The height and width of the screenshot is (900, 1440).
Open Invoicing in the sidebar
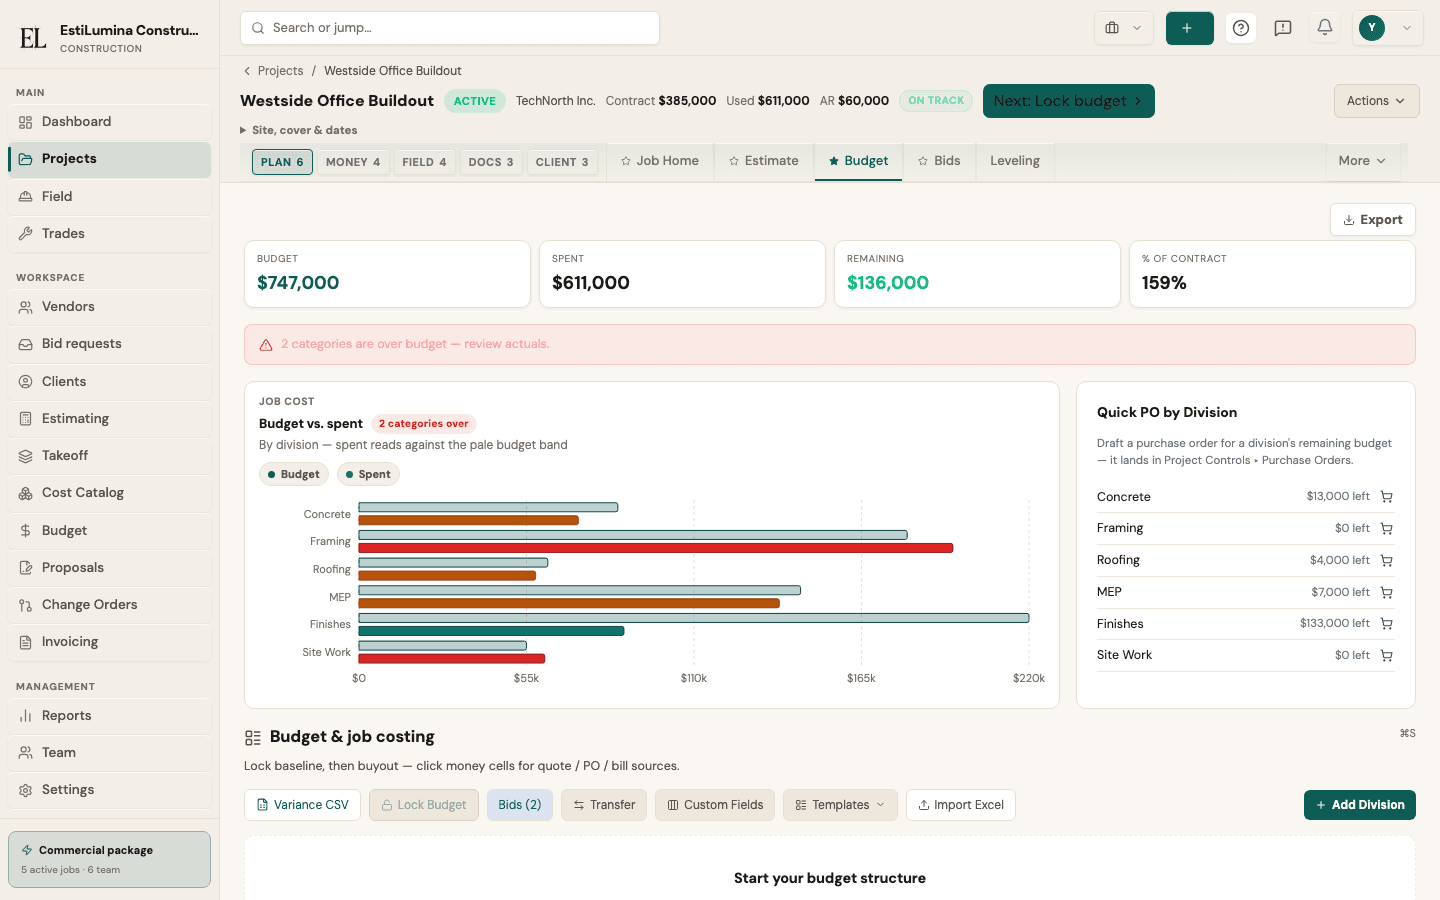[109, 642]
